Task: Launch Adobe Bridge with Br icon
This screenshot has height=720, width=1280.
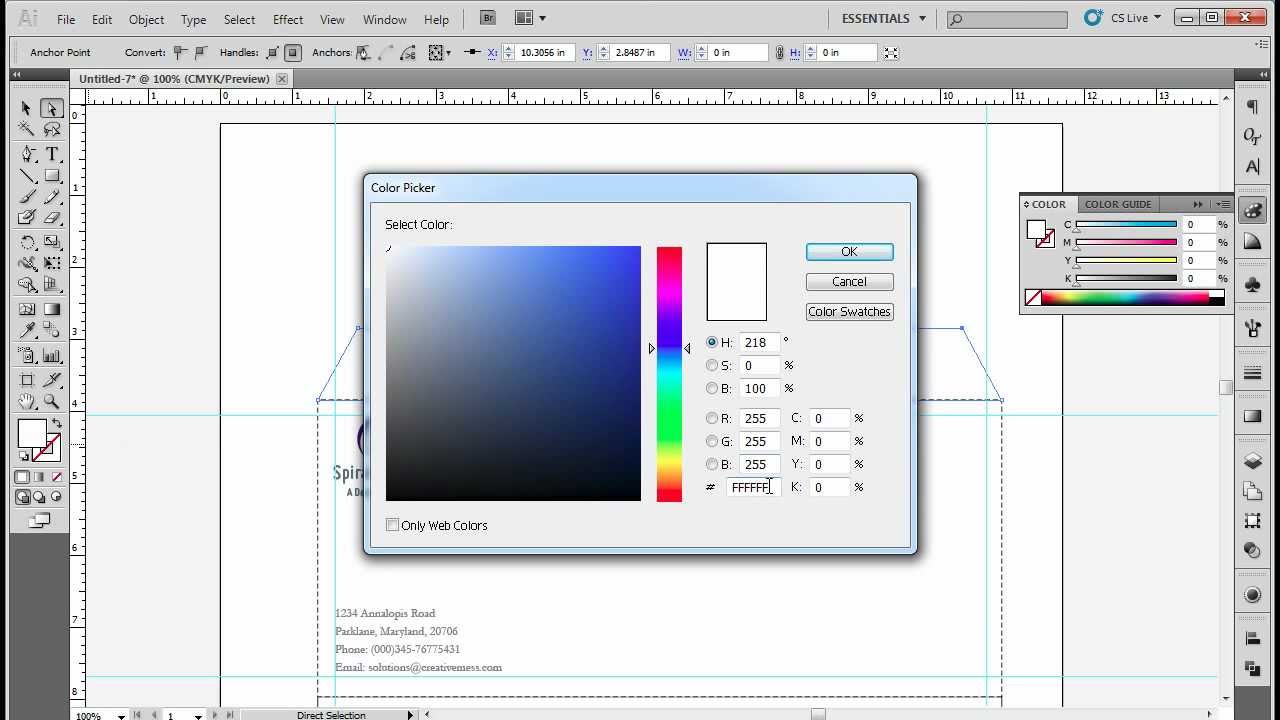Action: [x=487, y=18]
